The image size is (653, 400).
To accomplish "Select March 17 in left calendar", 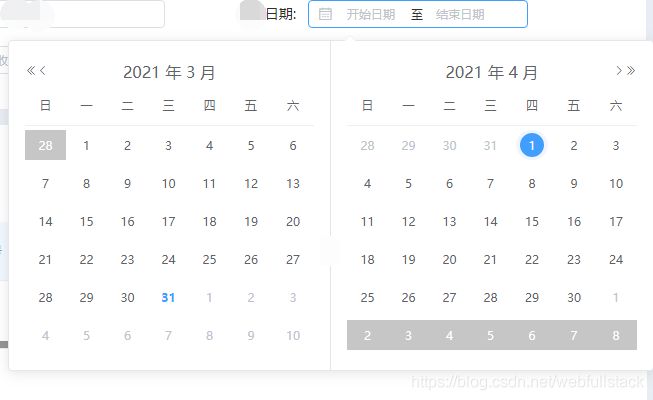I will (168, 221).
